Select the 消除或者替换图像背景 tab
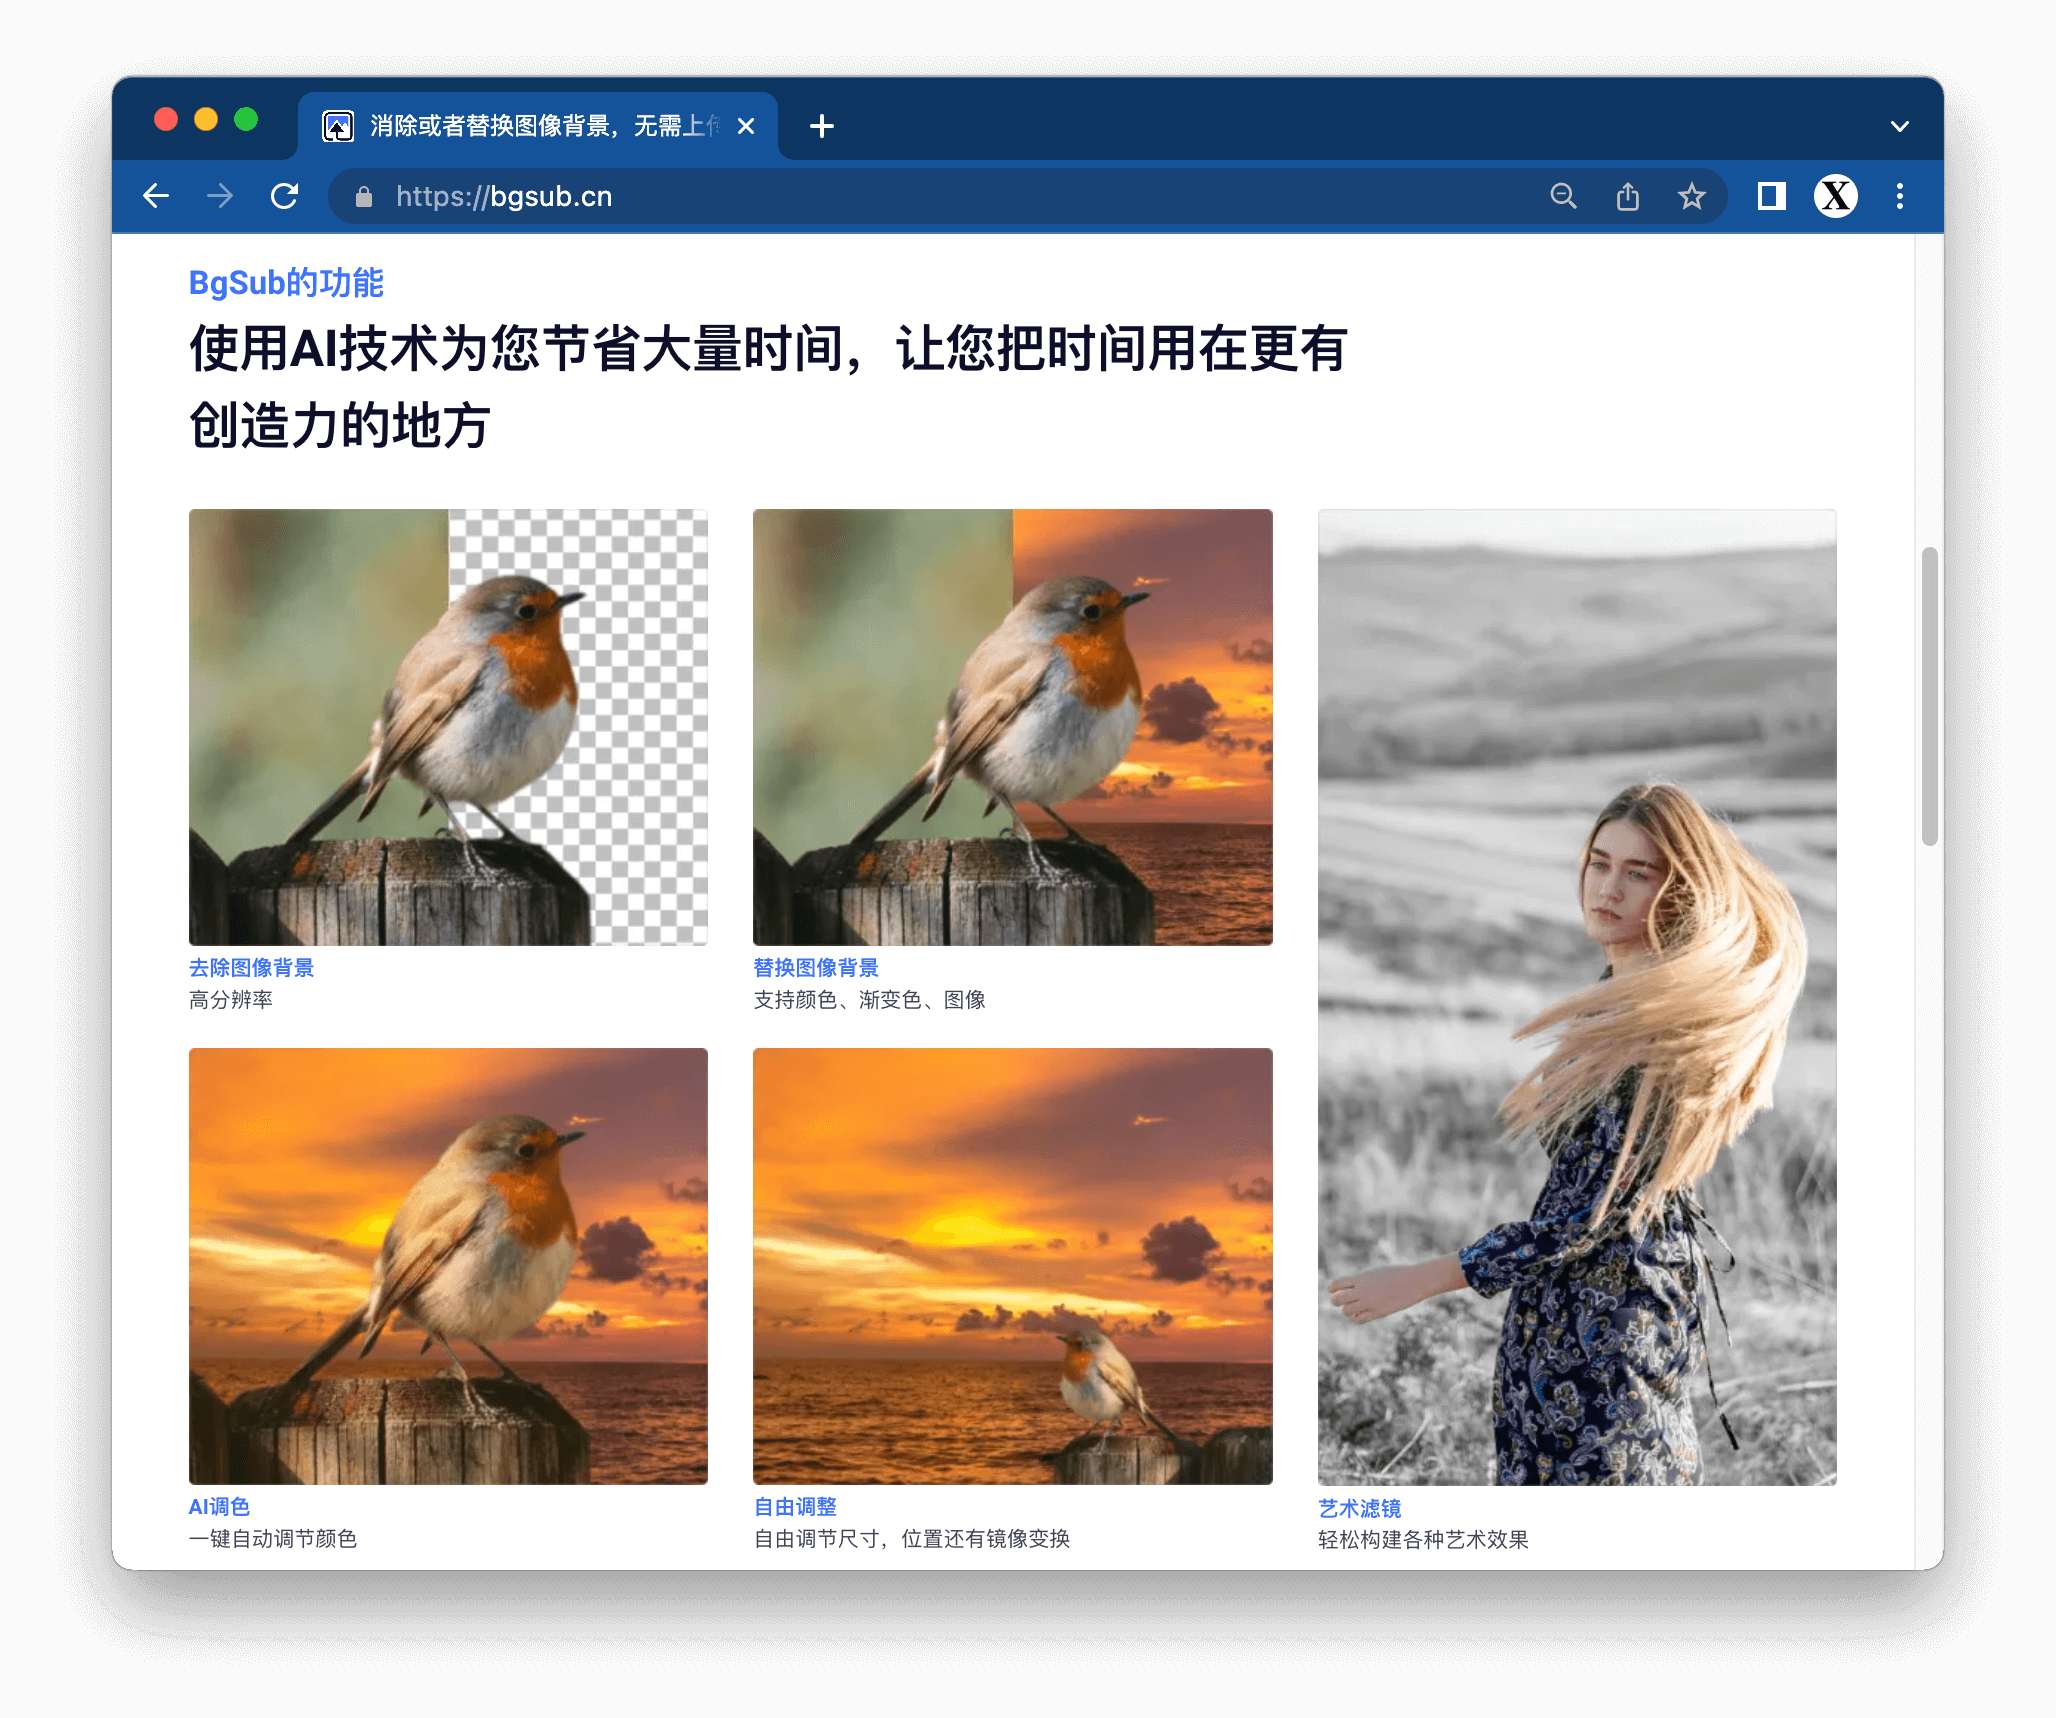The width and height of the screenshot is (2056, 1718). pos(540,126)
